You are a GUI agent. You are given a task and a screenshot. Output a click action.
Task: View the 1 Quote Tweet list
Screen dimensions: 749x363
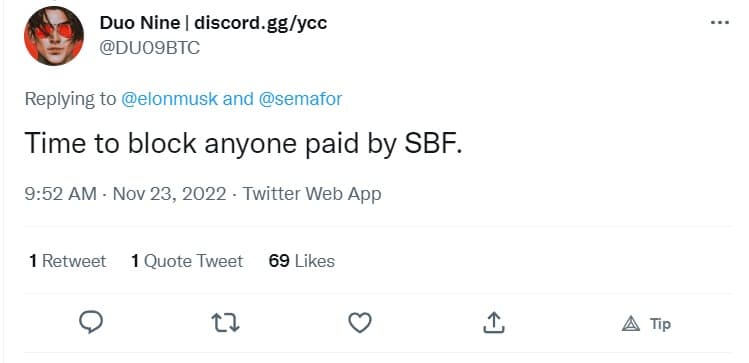tap(187, 261)
